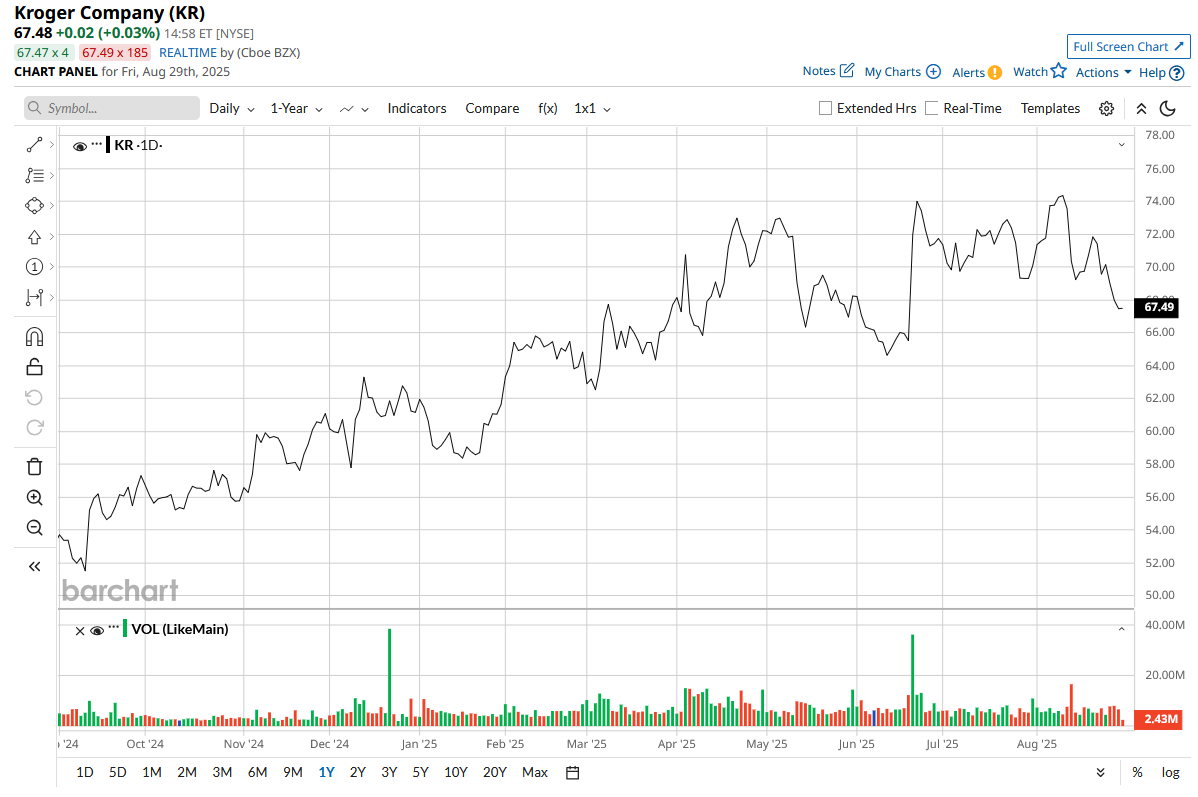Image resolution: width=1198 pixels, height=797 pixels.
Task: Add to My Charts plus icon
Action: [934, 71]
